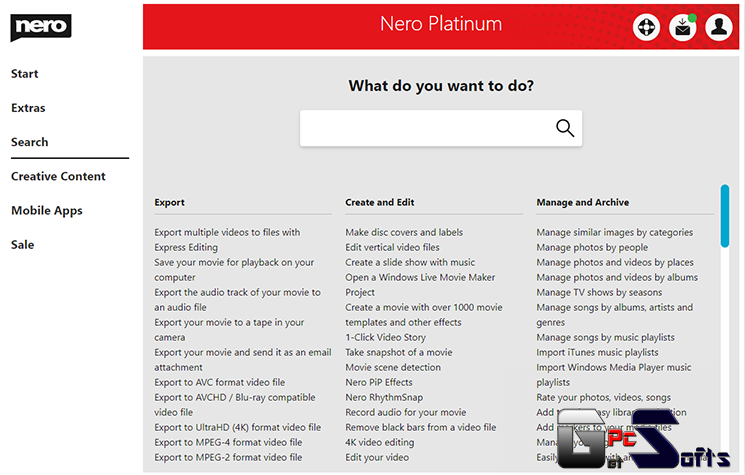Viewport: 745px width, 475px height.
Task: Click the Nero logo
Action: pos(41,27)
